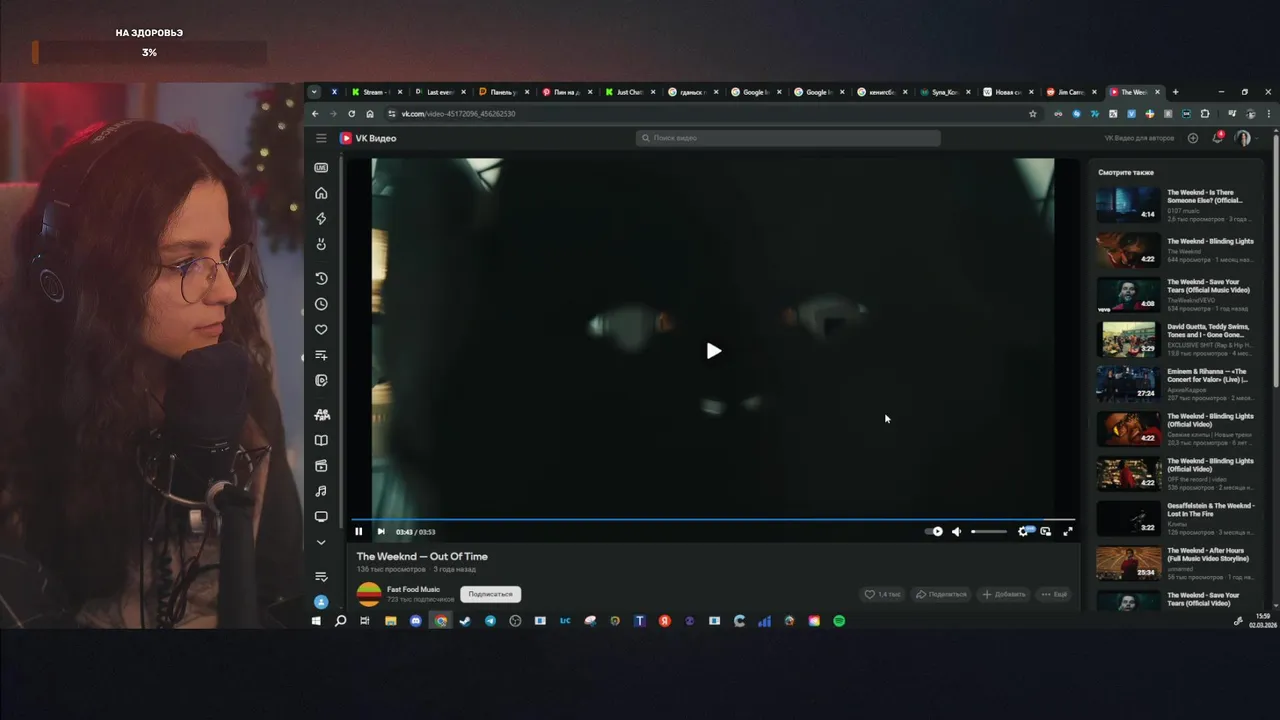Open the tab search dropdown arrow

click(314, 92)
